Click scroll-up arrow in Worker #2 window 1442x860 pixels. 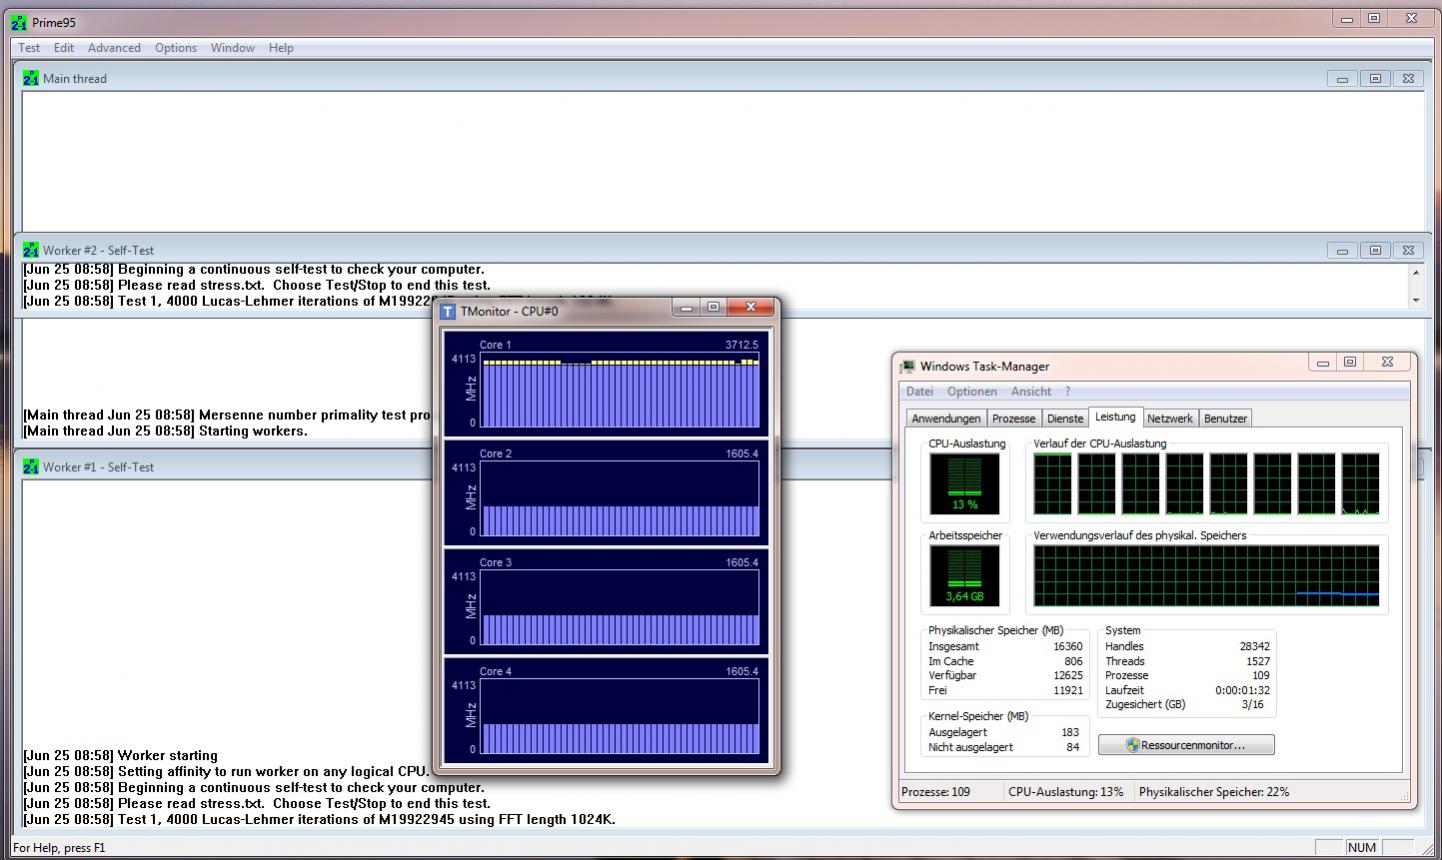click(1415, 272)
